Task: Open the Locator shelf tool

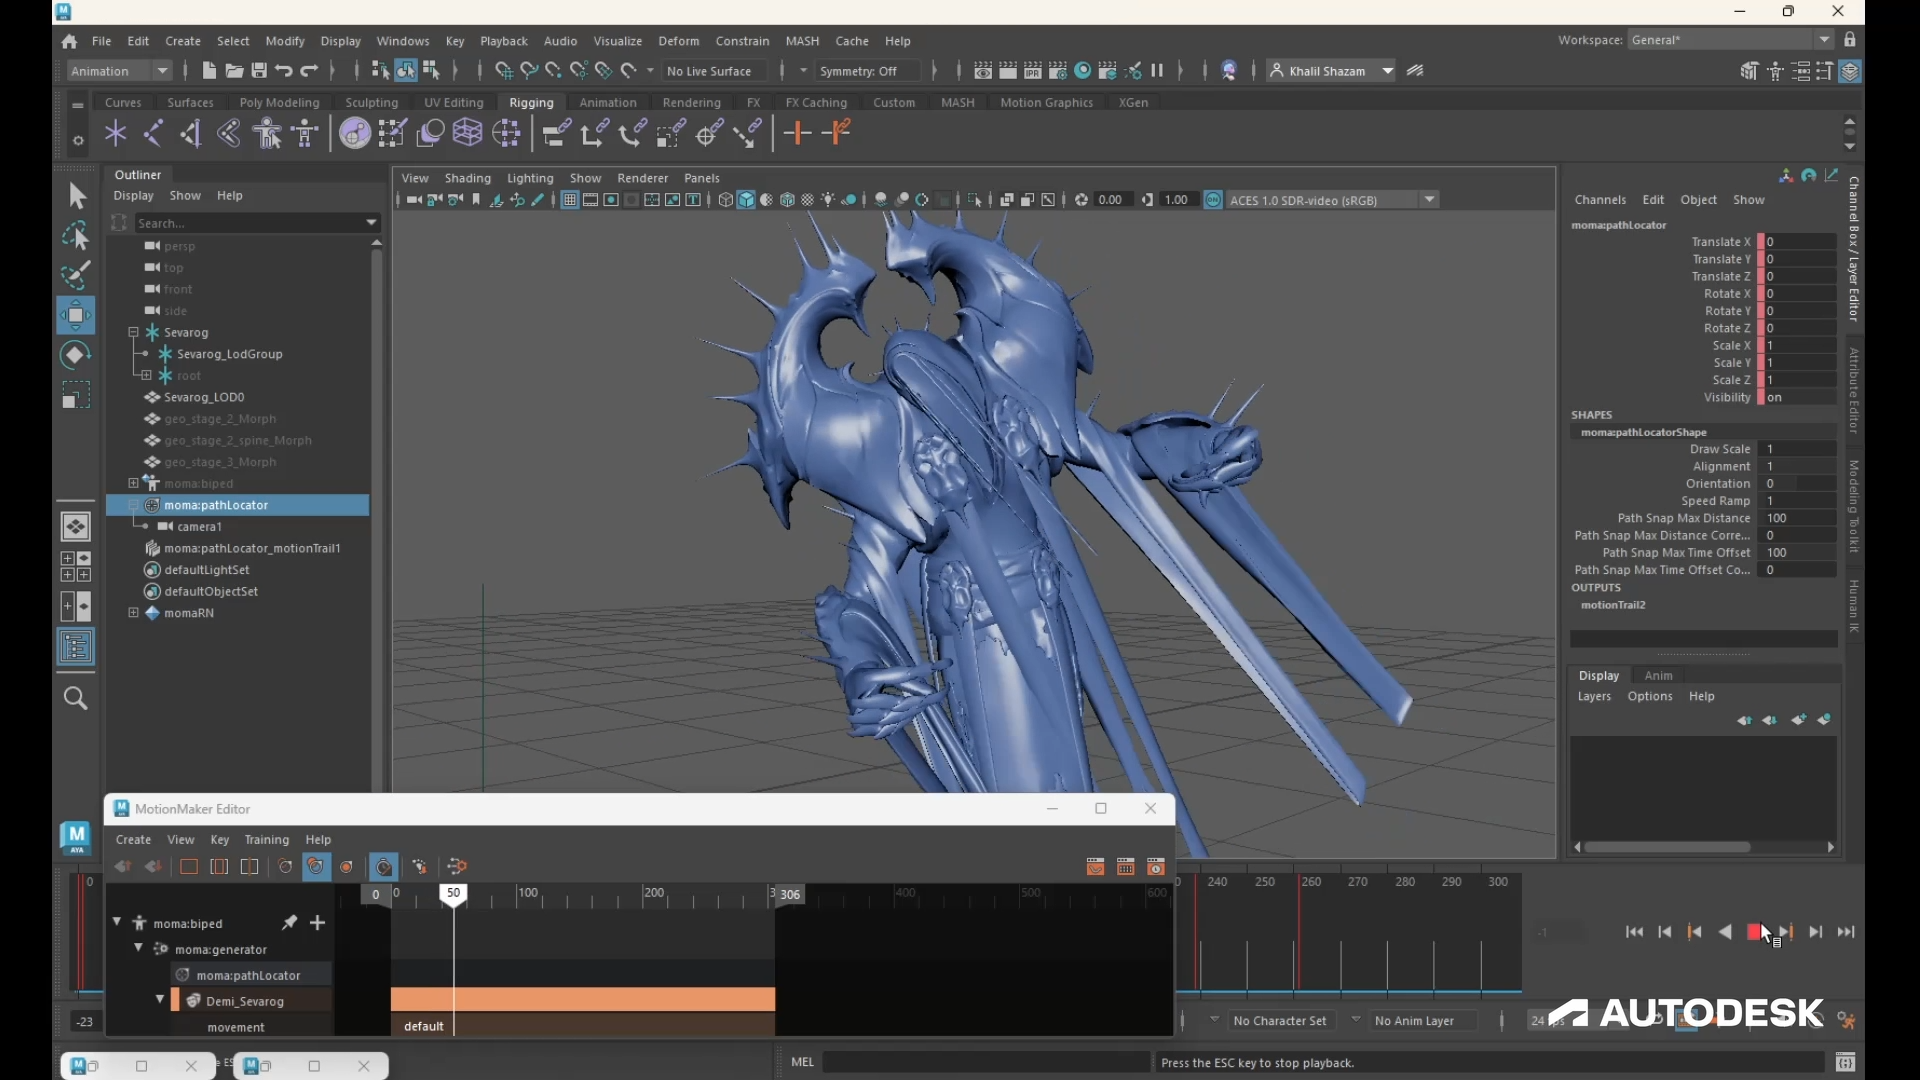Action: coord(115,133)
